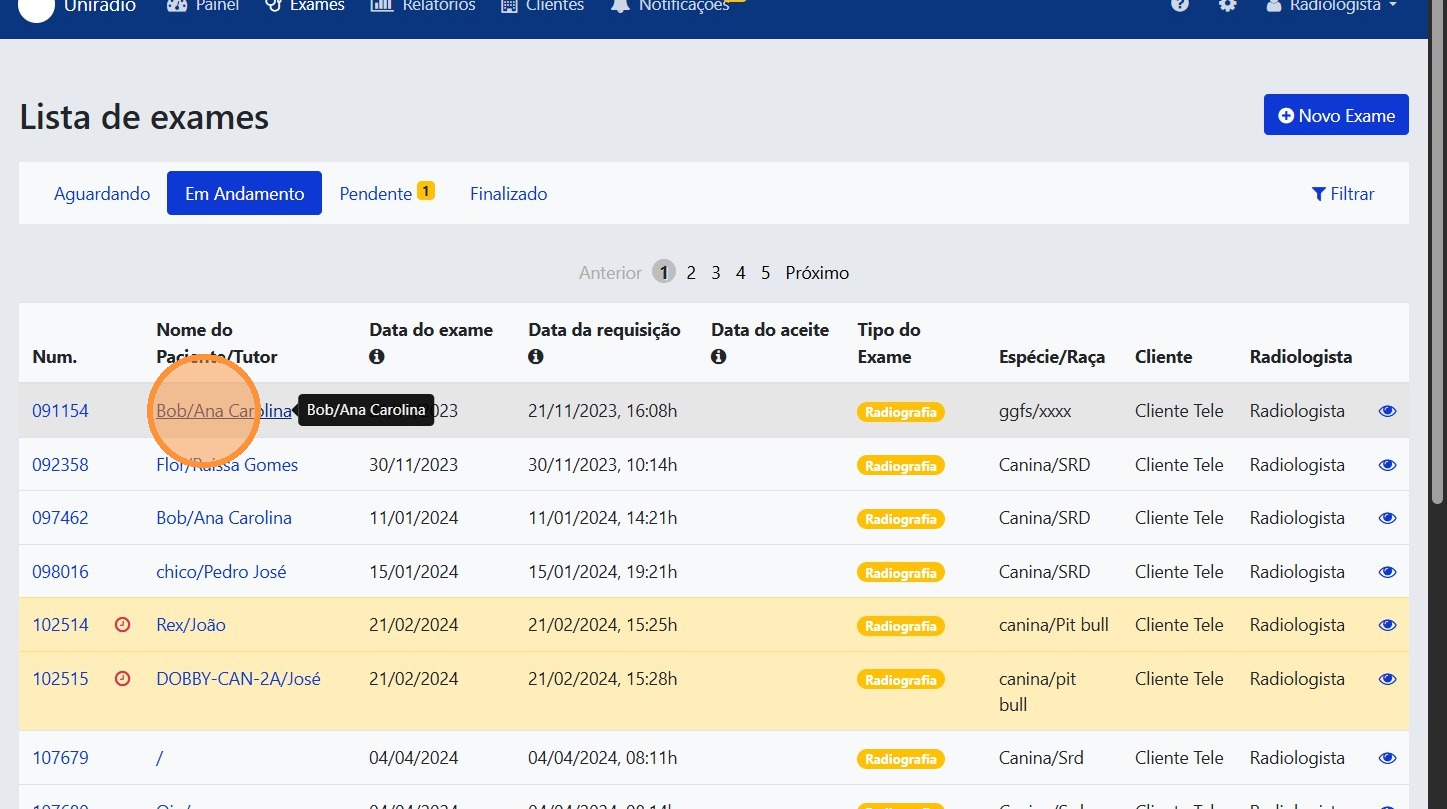1447x809 pixels.
Task: Go to Próximo page of exams
Action: [x=817, y=273]
